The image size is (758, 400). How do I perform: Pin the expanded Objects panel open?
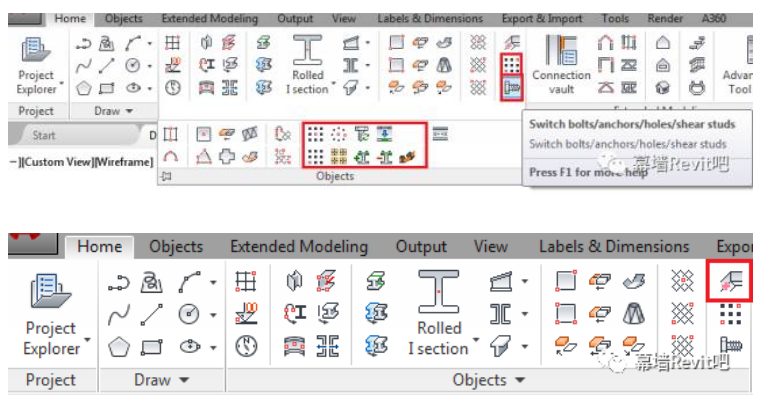(167, 177)
